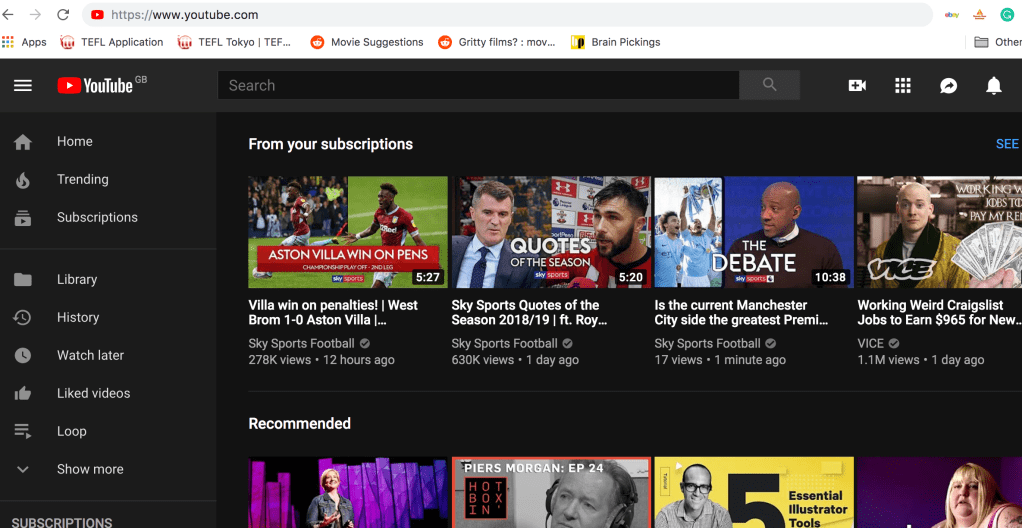Open Watch later playlist
The height and width of the screenshot is (528, 1022).
(x=90, y=356)
